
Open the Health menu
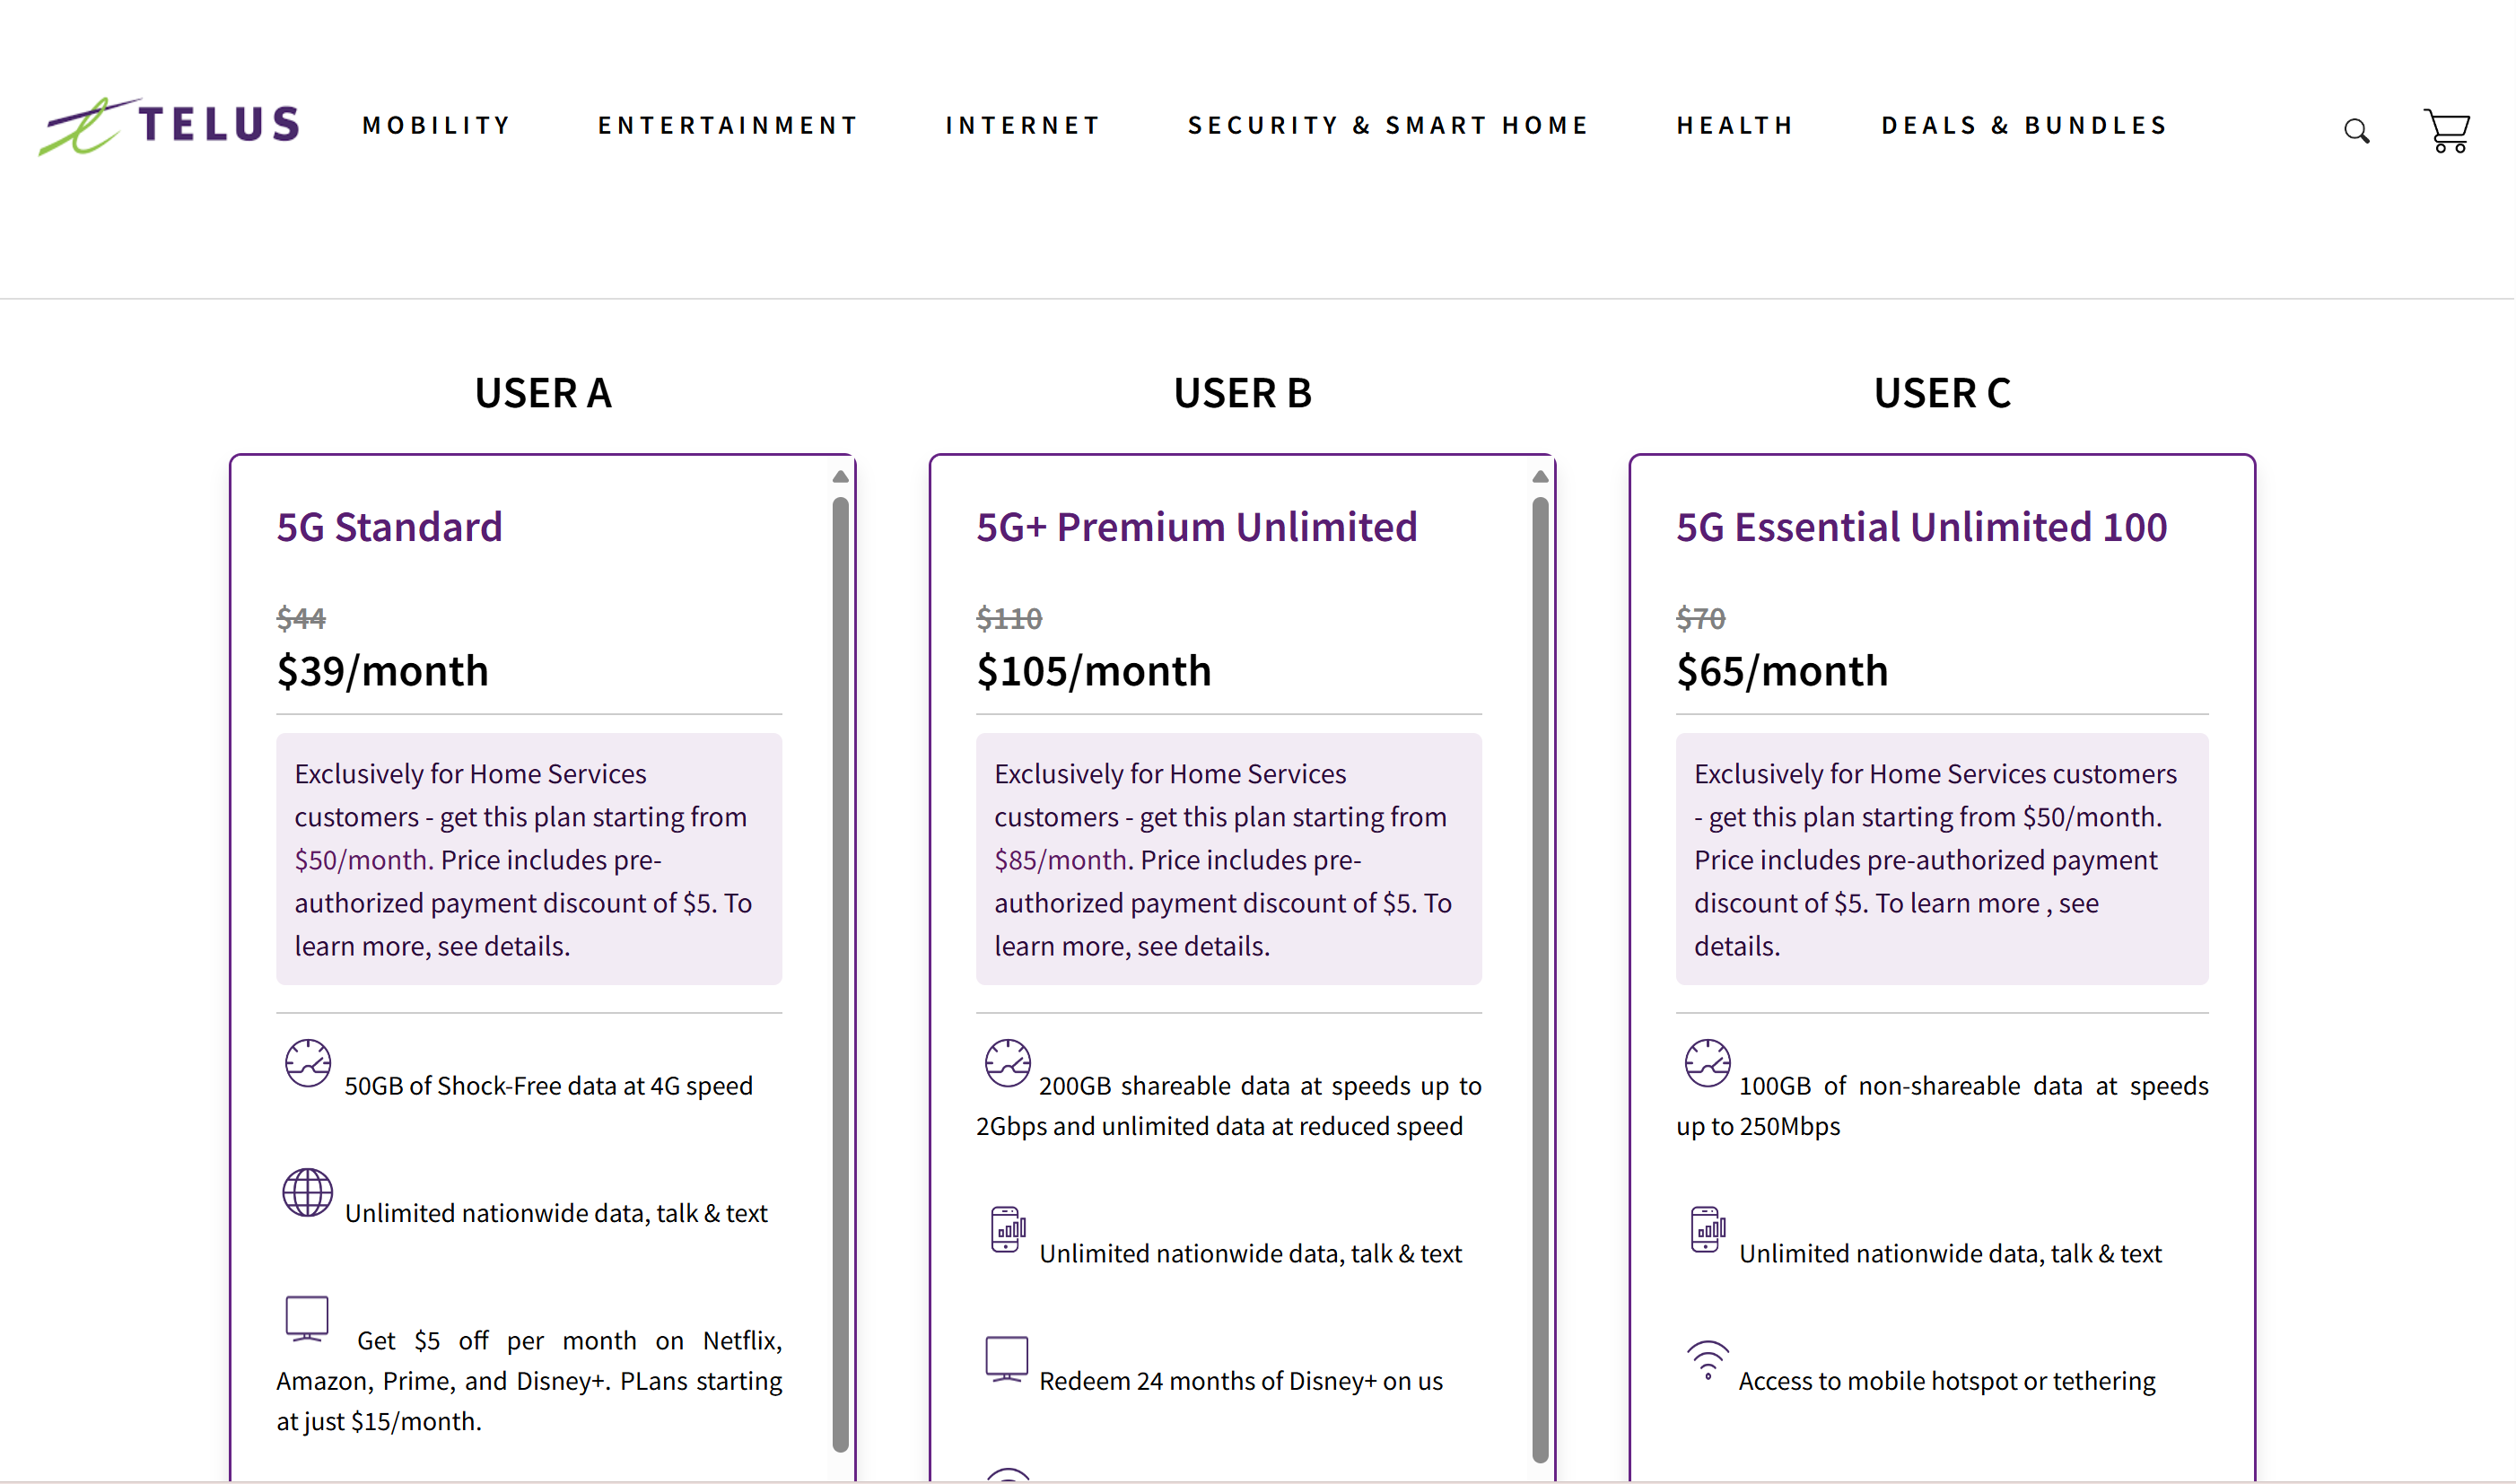click(1735, 126)
